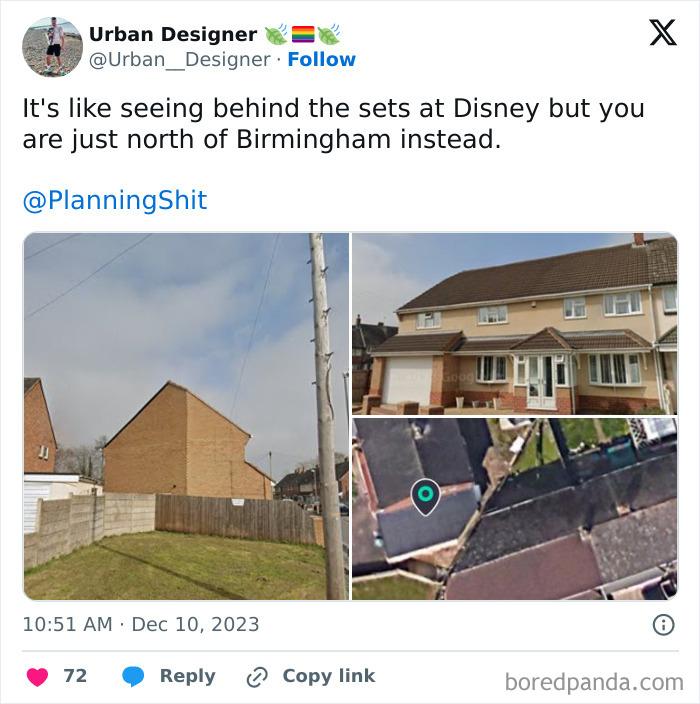
Task: Open the @Urban__Designer handle
Action: pos(180,59)
